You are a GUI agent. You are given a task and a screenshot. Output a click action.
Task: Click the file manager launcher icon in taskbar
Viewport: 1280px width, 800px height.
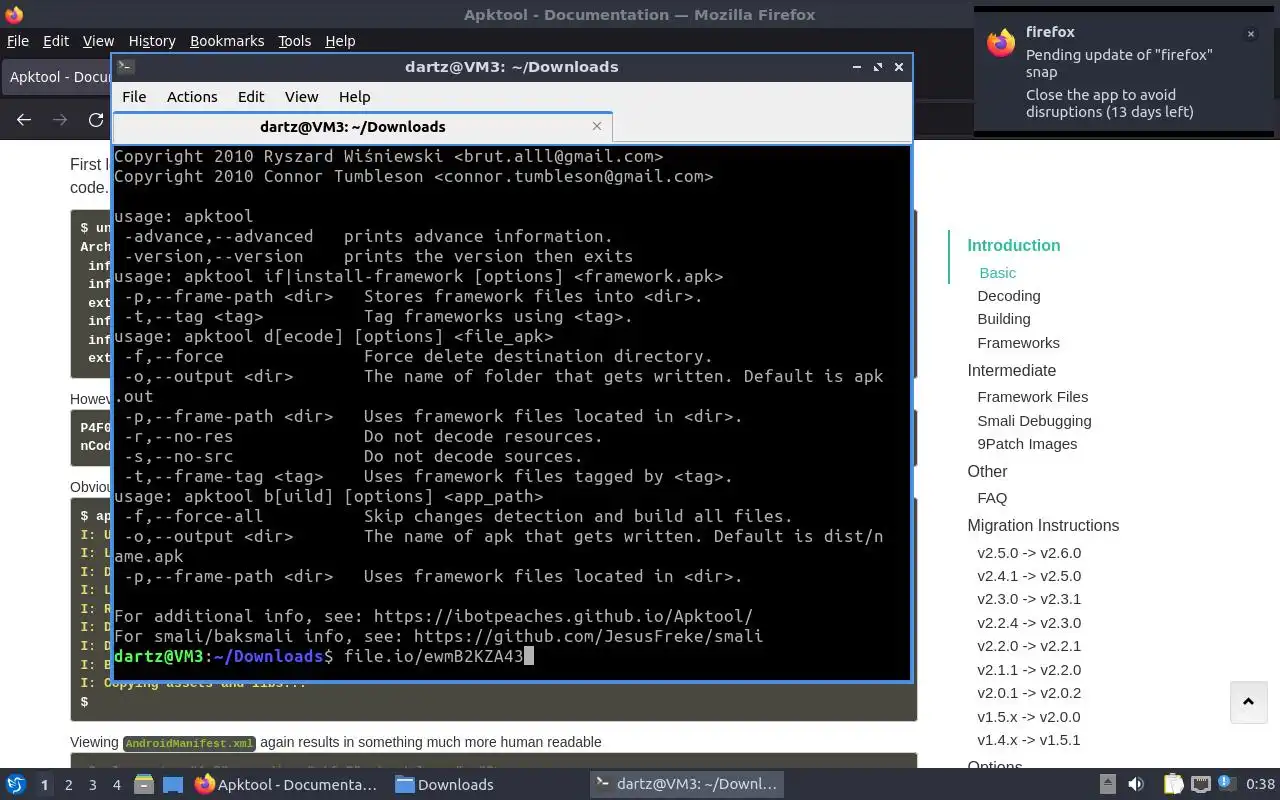point(143,785)
